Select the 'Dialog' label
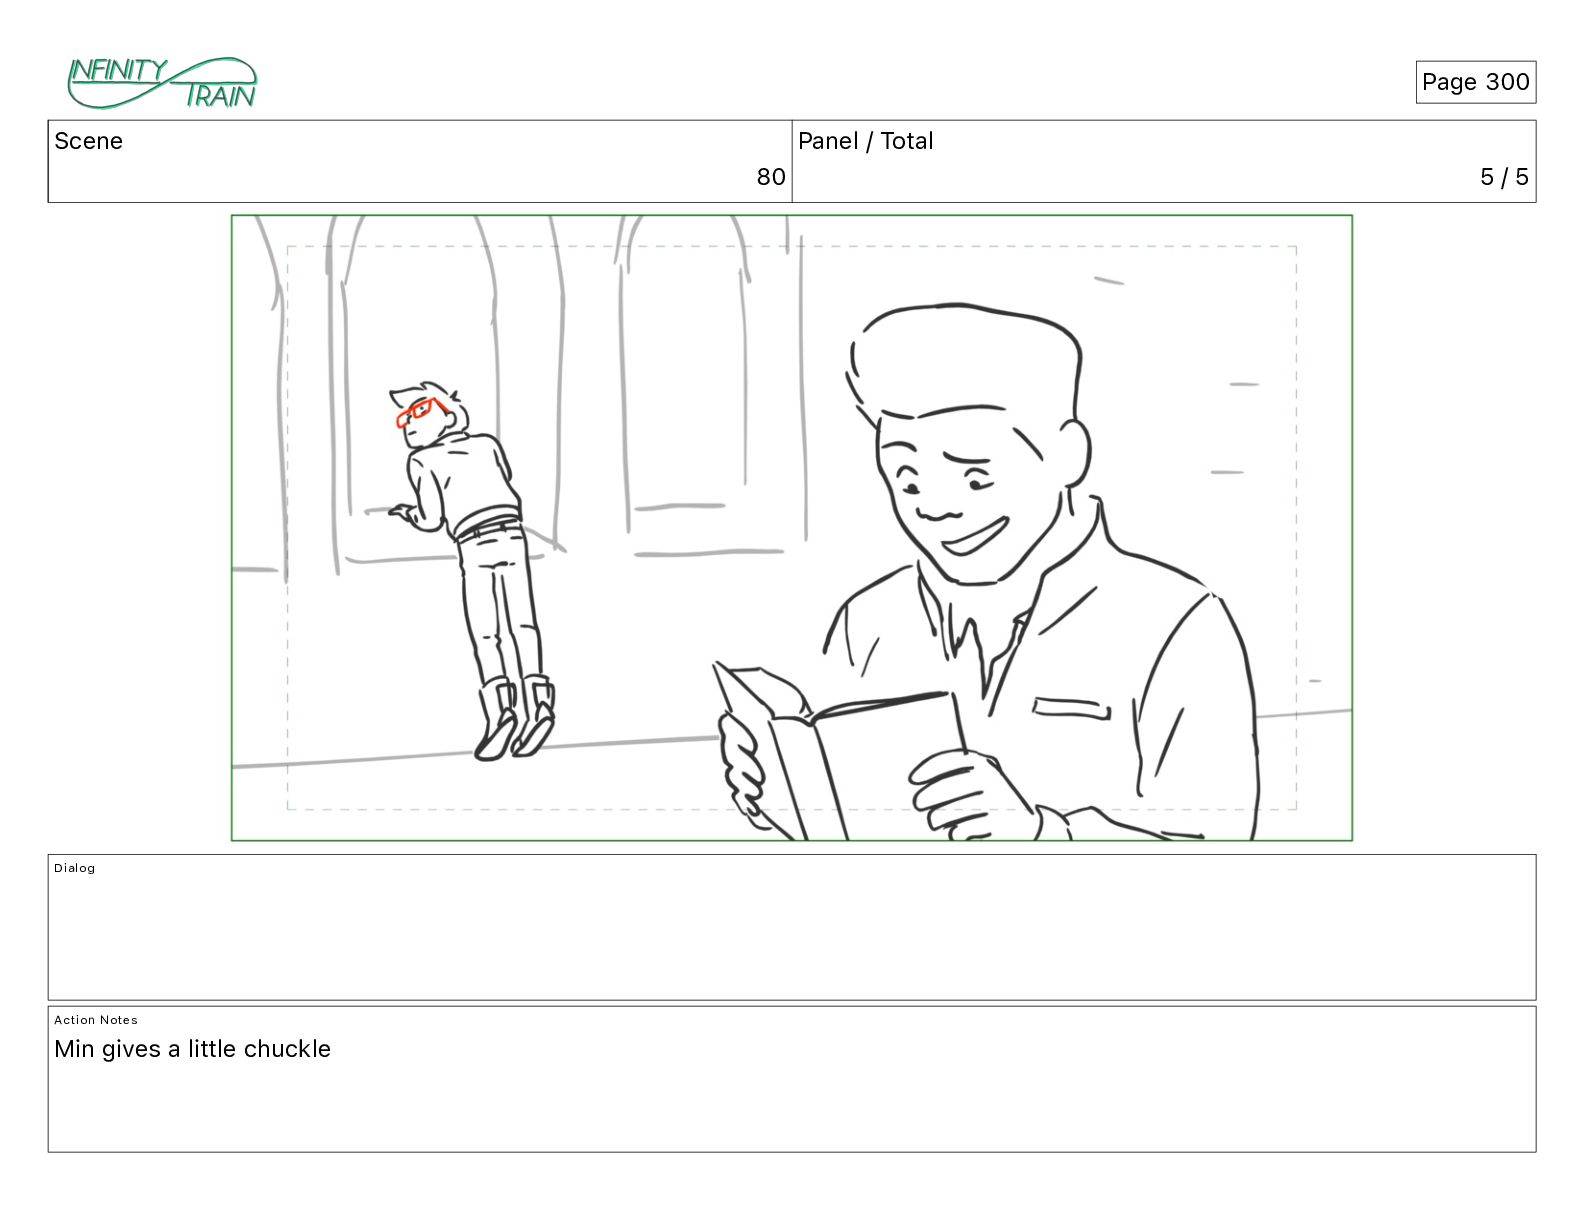Screen dimensions: 1584x1224 coord(75,868)
